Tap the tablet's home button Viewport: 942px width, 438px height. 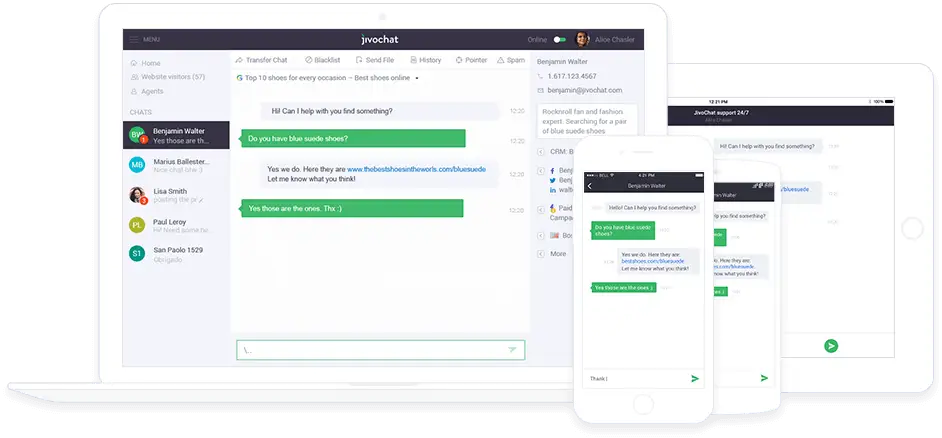pyautogui.click(x=912, y=228)
